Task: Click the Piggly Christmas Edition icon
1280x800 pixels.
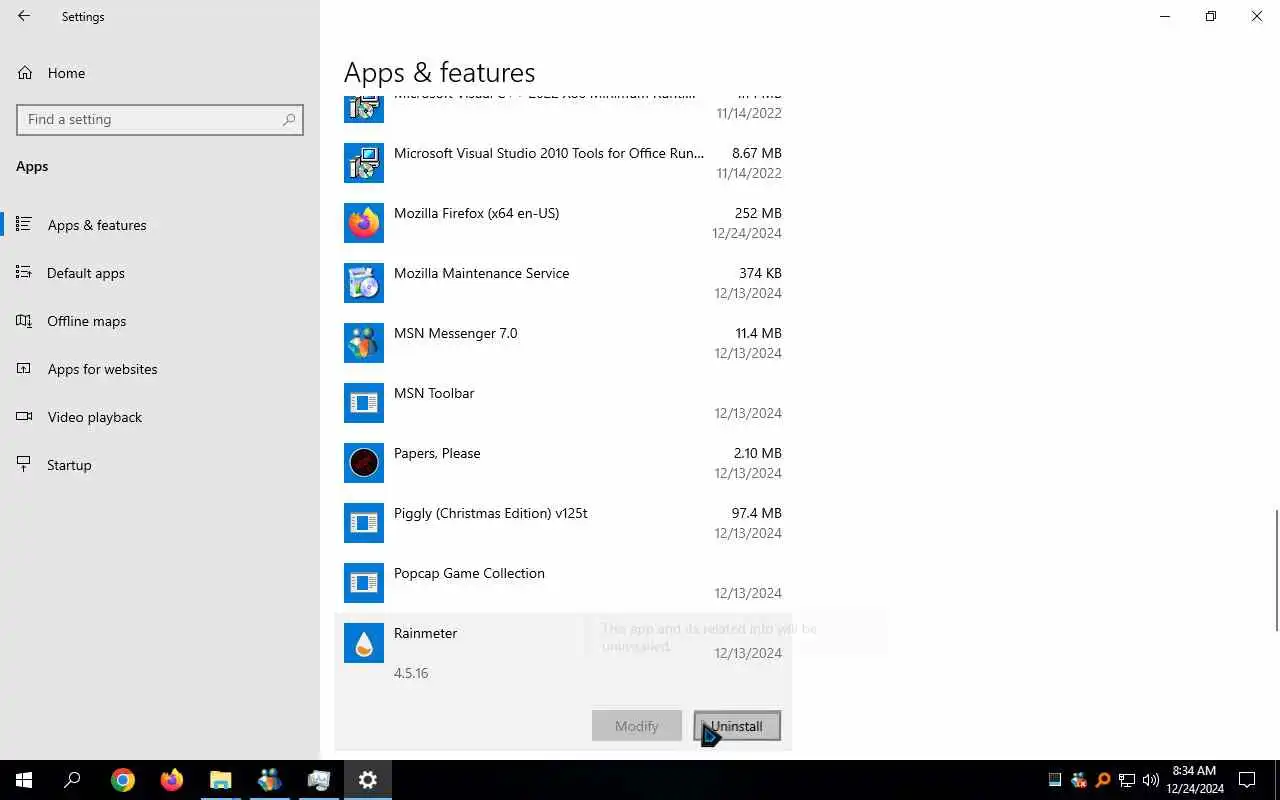Action: pos(364,523)
